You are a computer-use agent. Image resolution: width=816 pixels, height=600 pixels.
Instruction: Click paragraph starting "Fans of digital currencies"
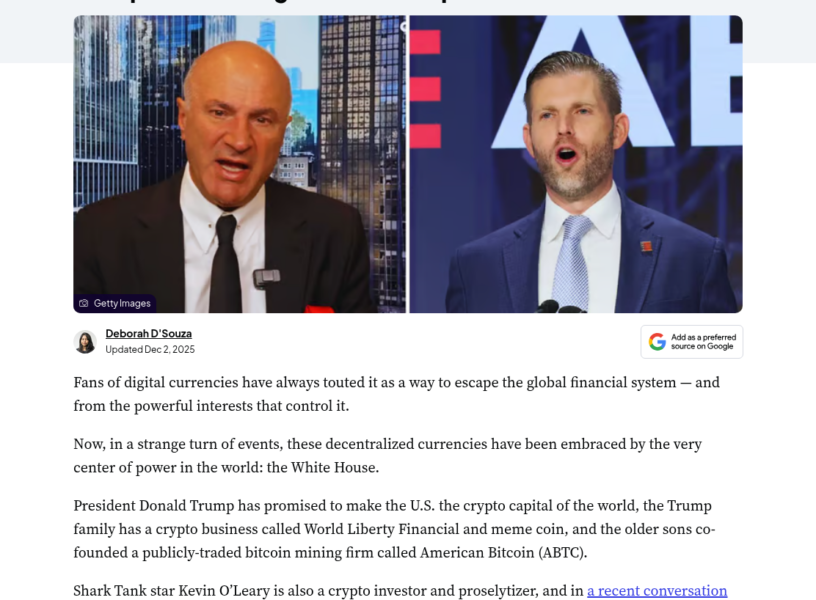[397, 394]
